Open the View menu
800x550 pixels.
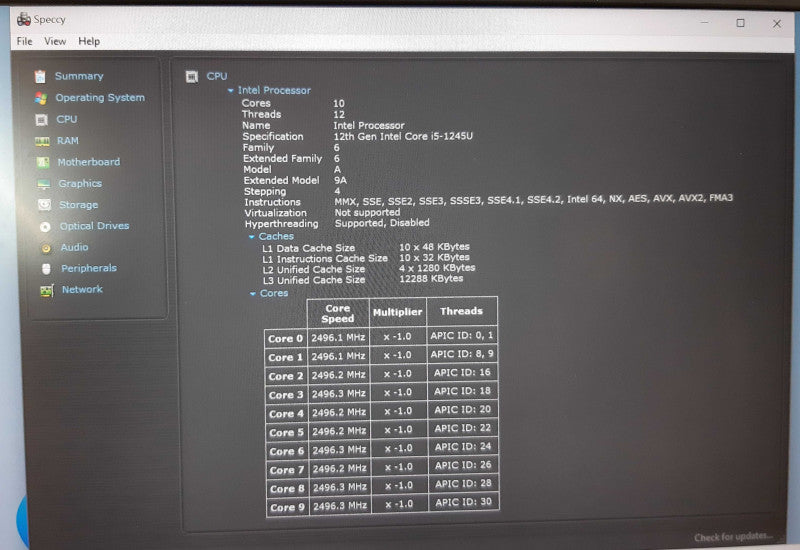point(55,41)
